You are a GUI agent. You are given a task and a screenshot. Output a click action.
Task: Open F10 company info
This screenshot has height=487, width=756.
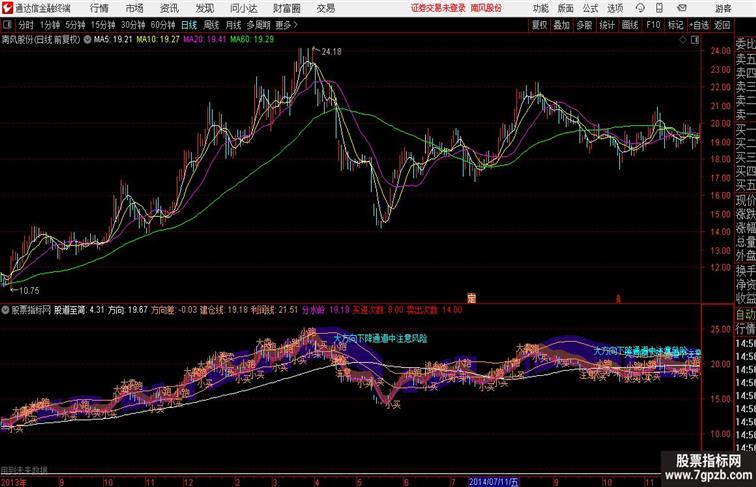pos(653,25)
